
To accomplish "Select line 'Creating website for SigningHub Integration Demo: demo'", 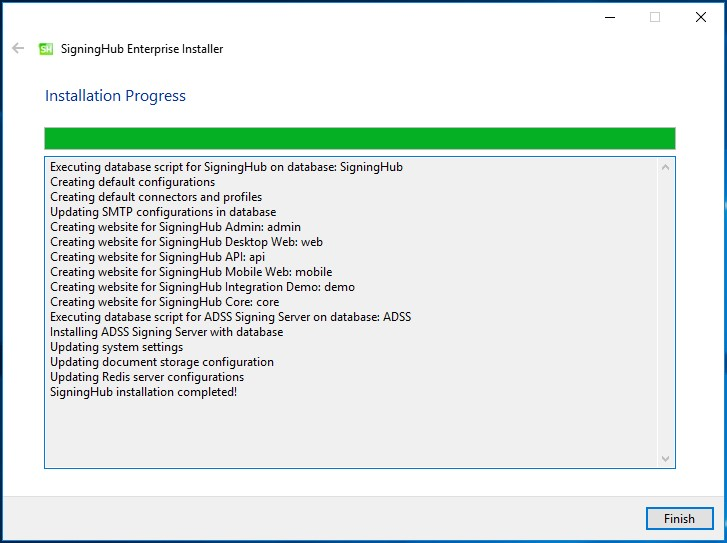I will pos(202,287).
